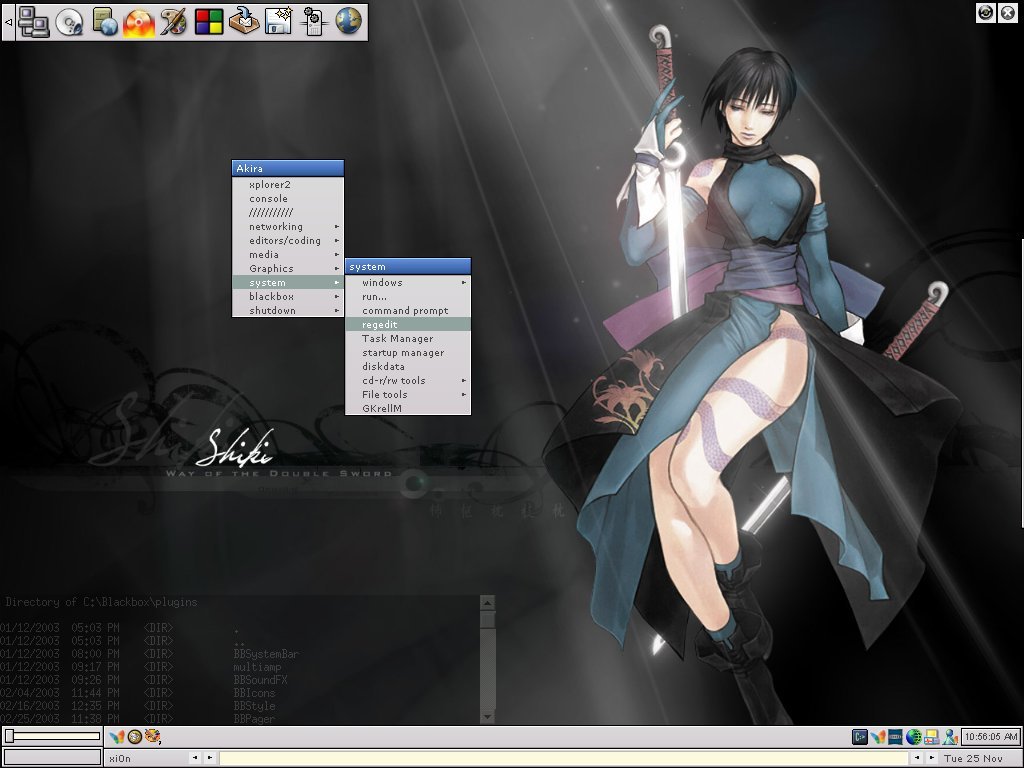Click console scrollbar up arrow

coord(487,602)
